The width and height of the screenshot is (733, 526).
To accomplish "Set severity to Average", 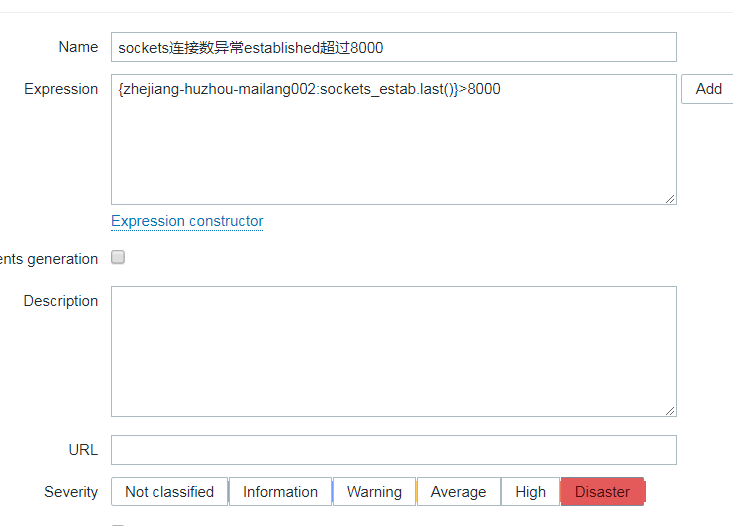I will pos(458,491).
